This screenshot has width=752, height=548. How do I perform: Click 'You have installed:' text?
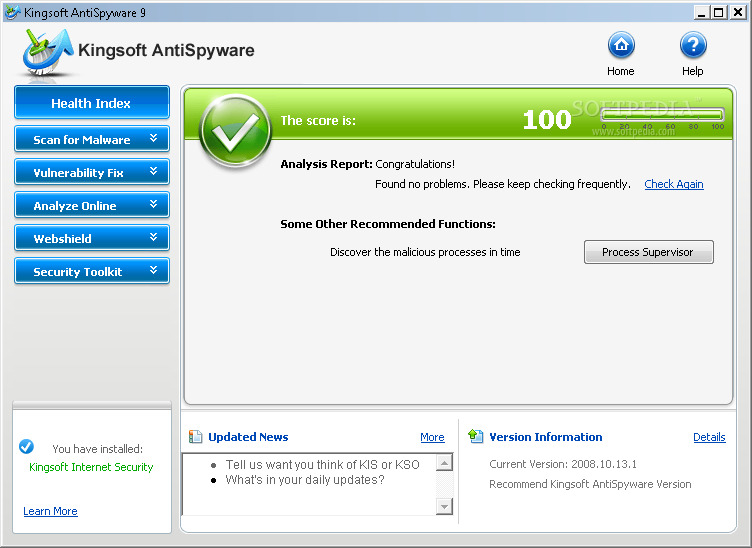click(x=97, y=449)
